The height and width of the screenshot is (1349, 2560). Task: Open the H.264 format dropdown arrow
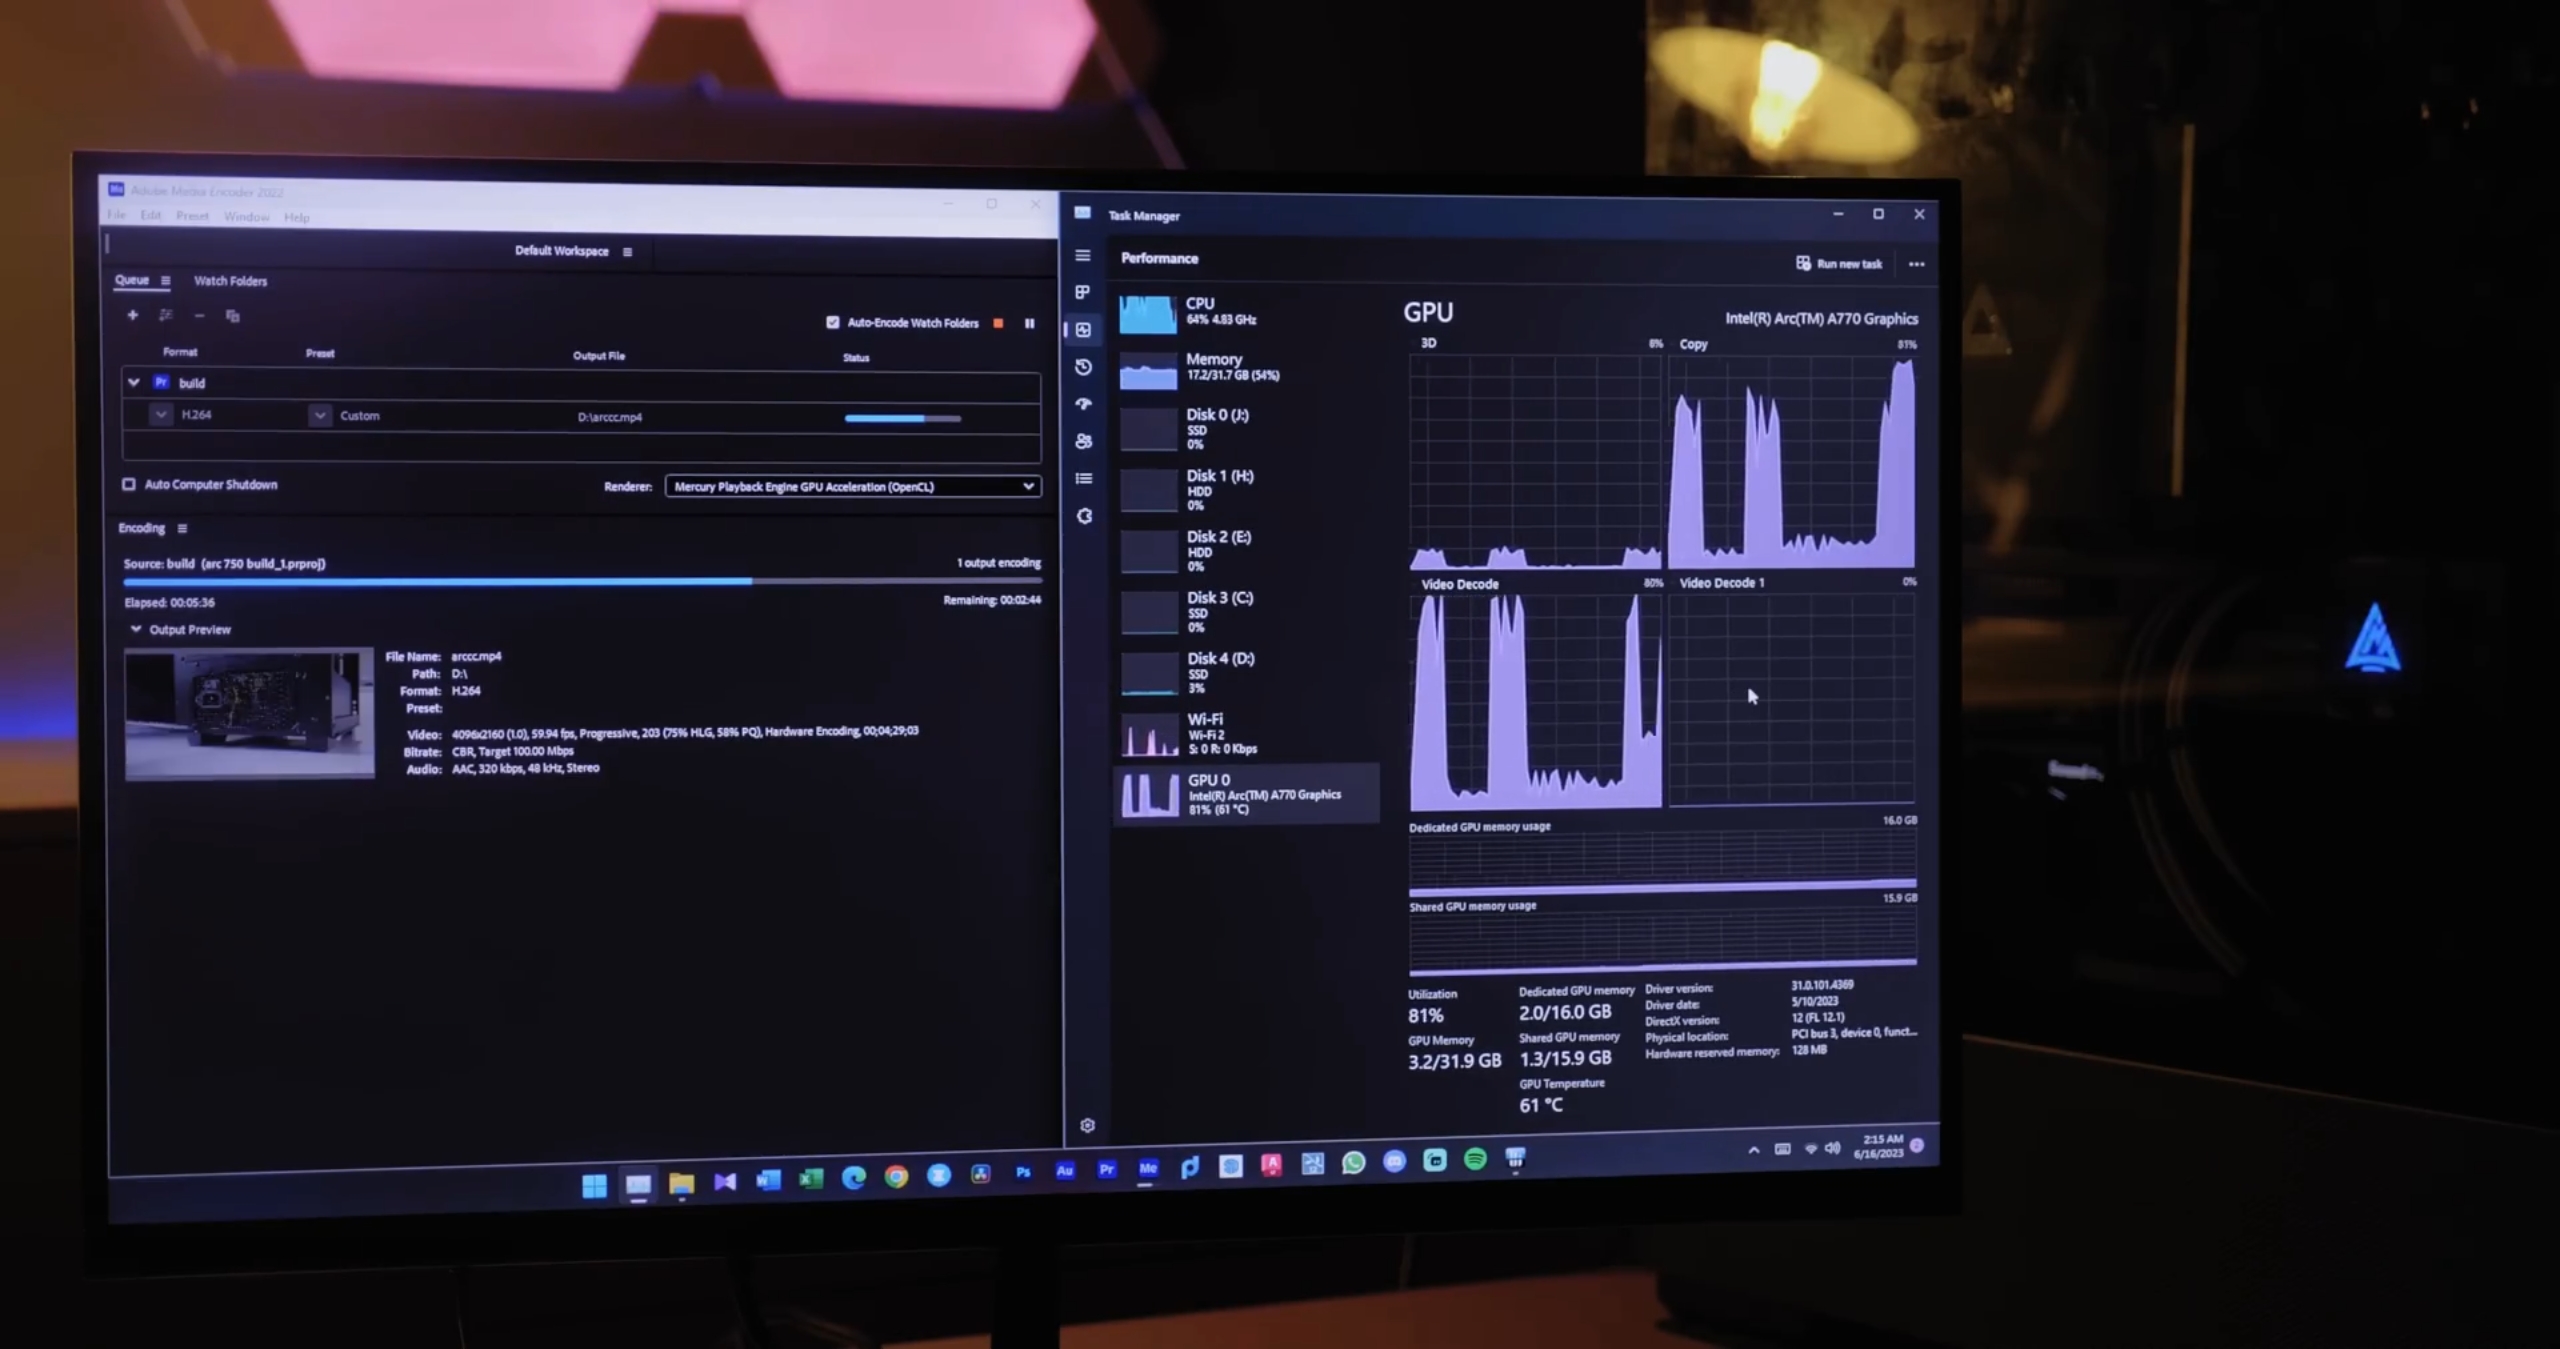[161, 414]
